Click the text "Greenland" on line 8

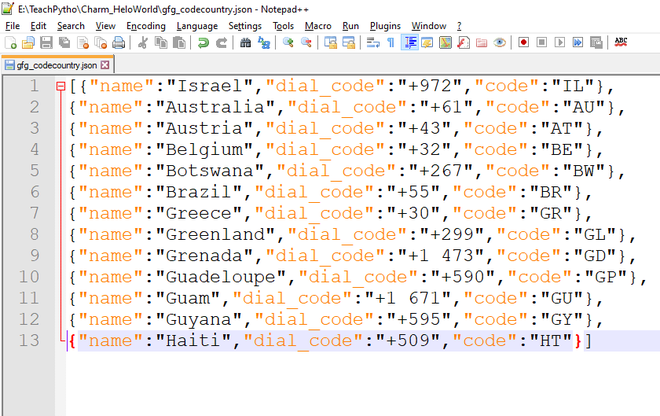[215, 234]
